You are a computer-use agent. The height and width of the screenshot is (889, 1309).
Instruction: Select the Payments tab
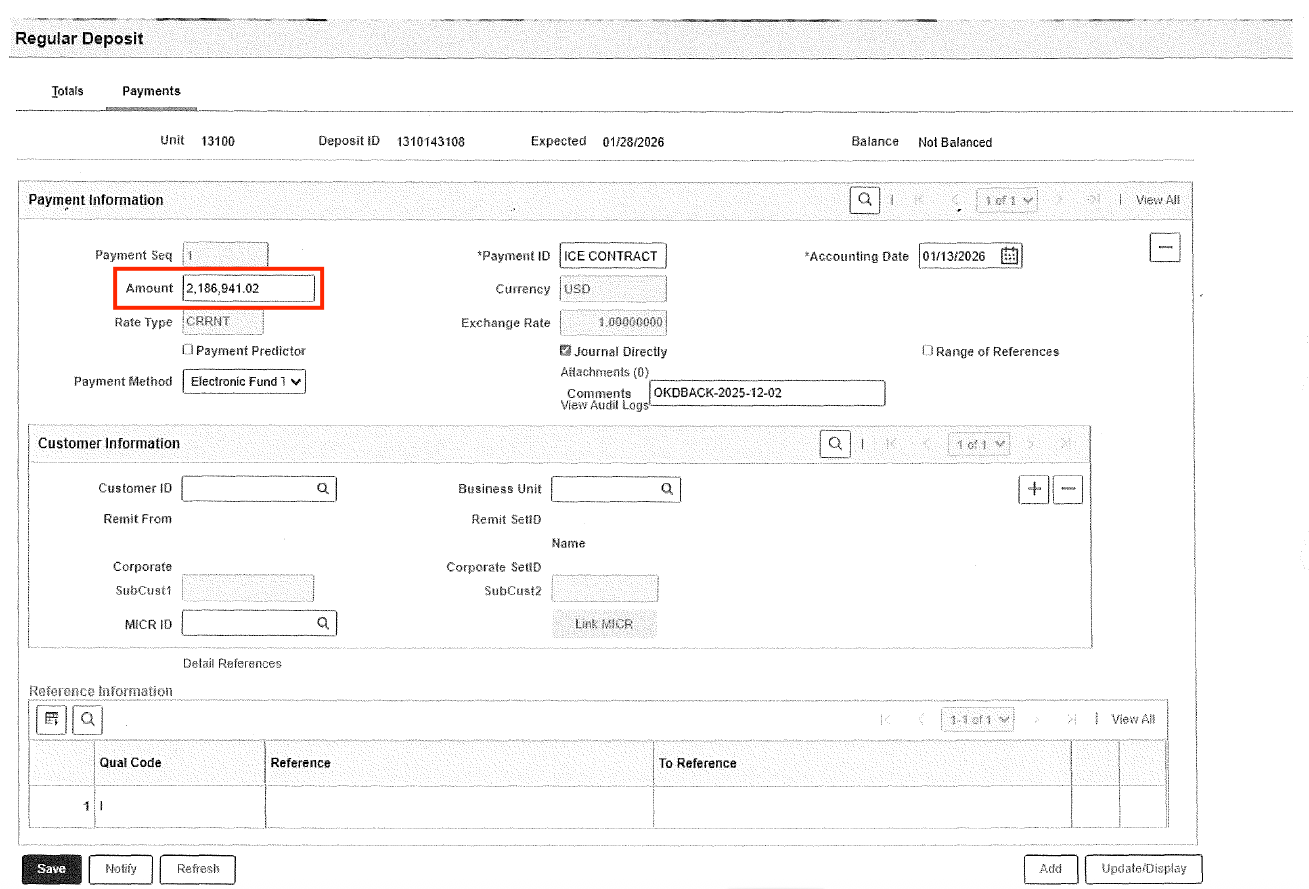[152, 91]
